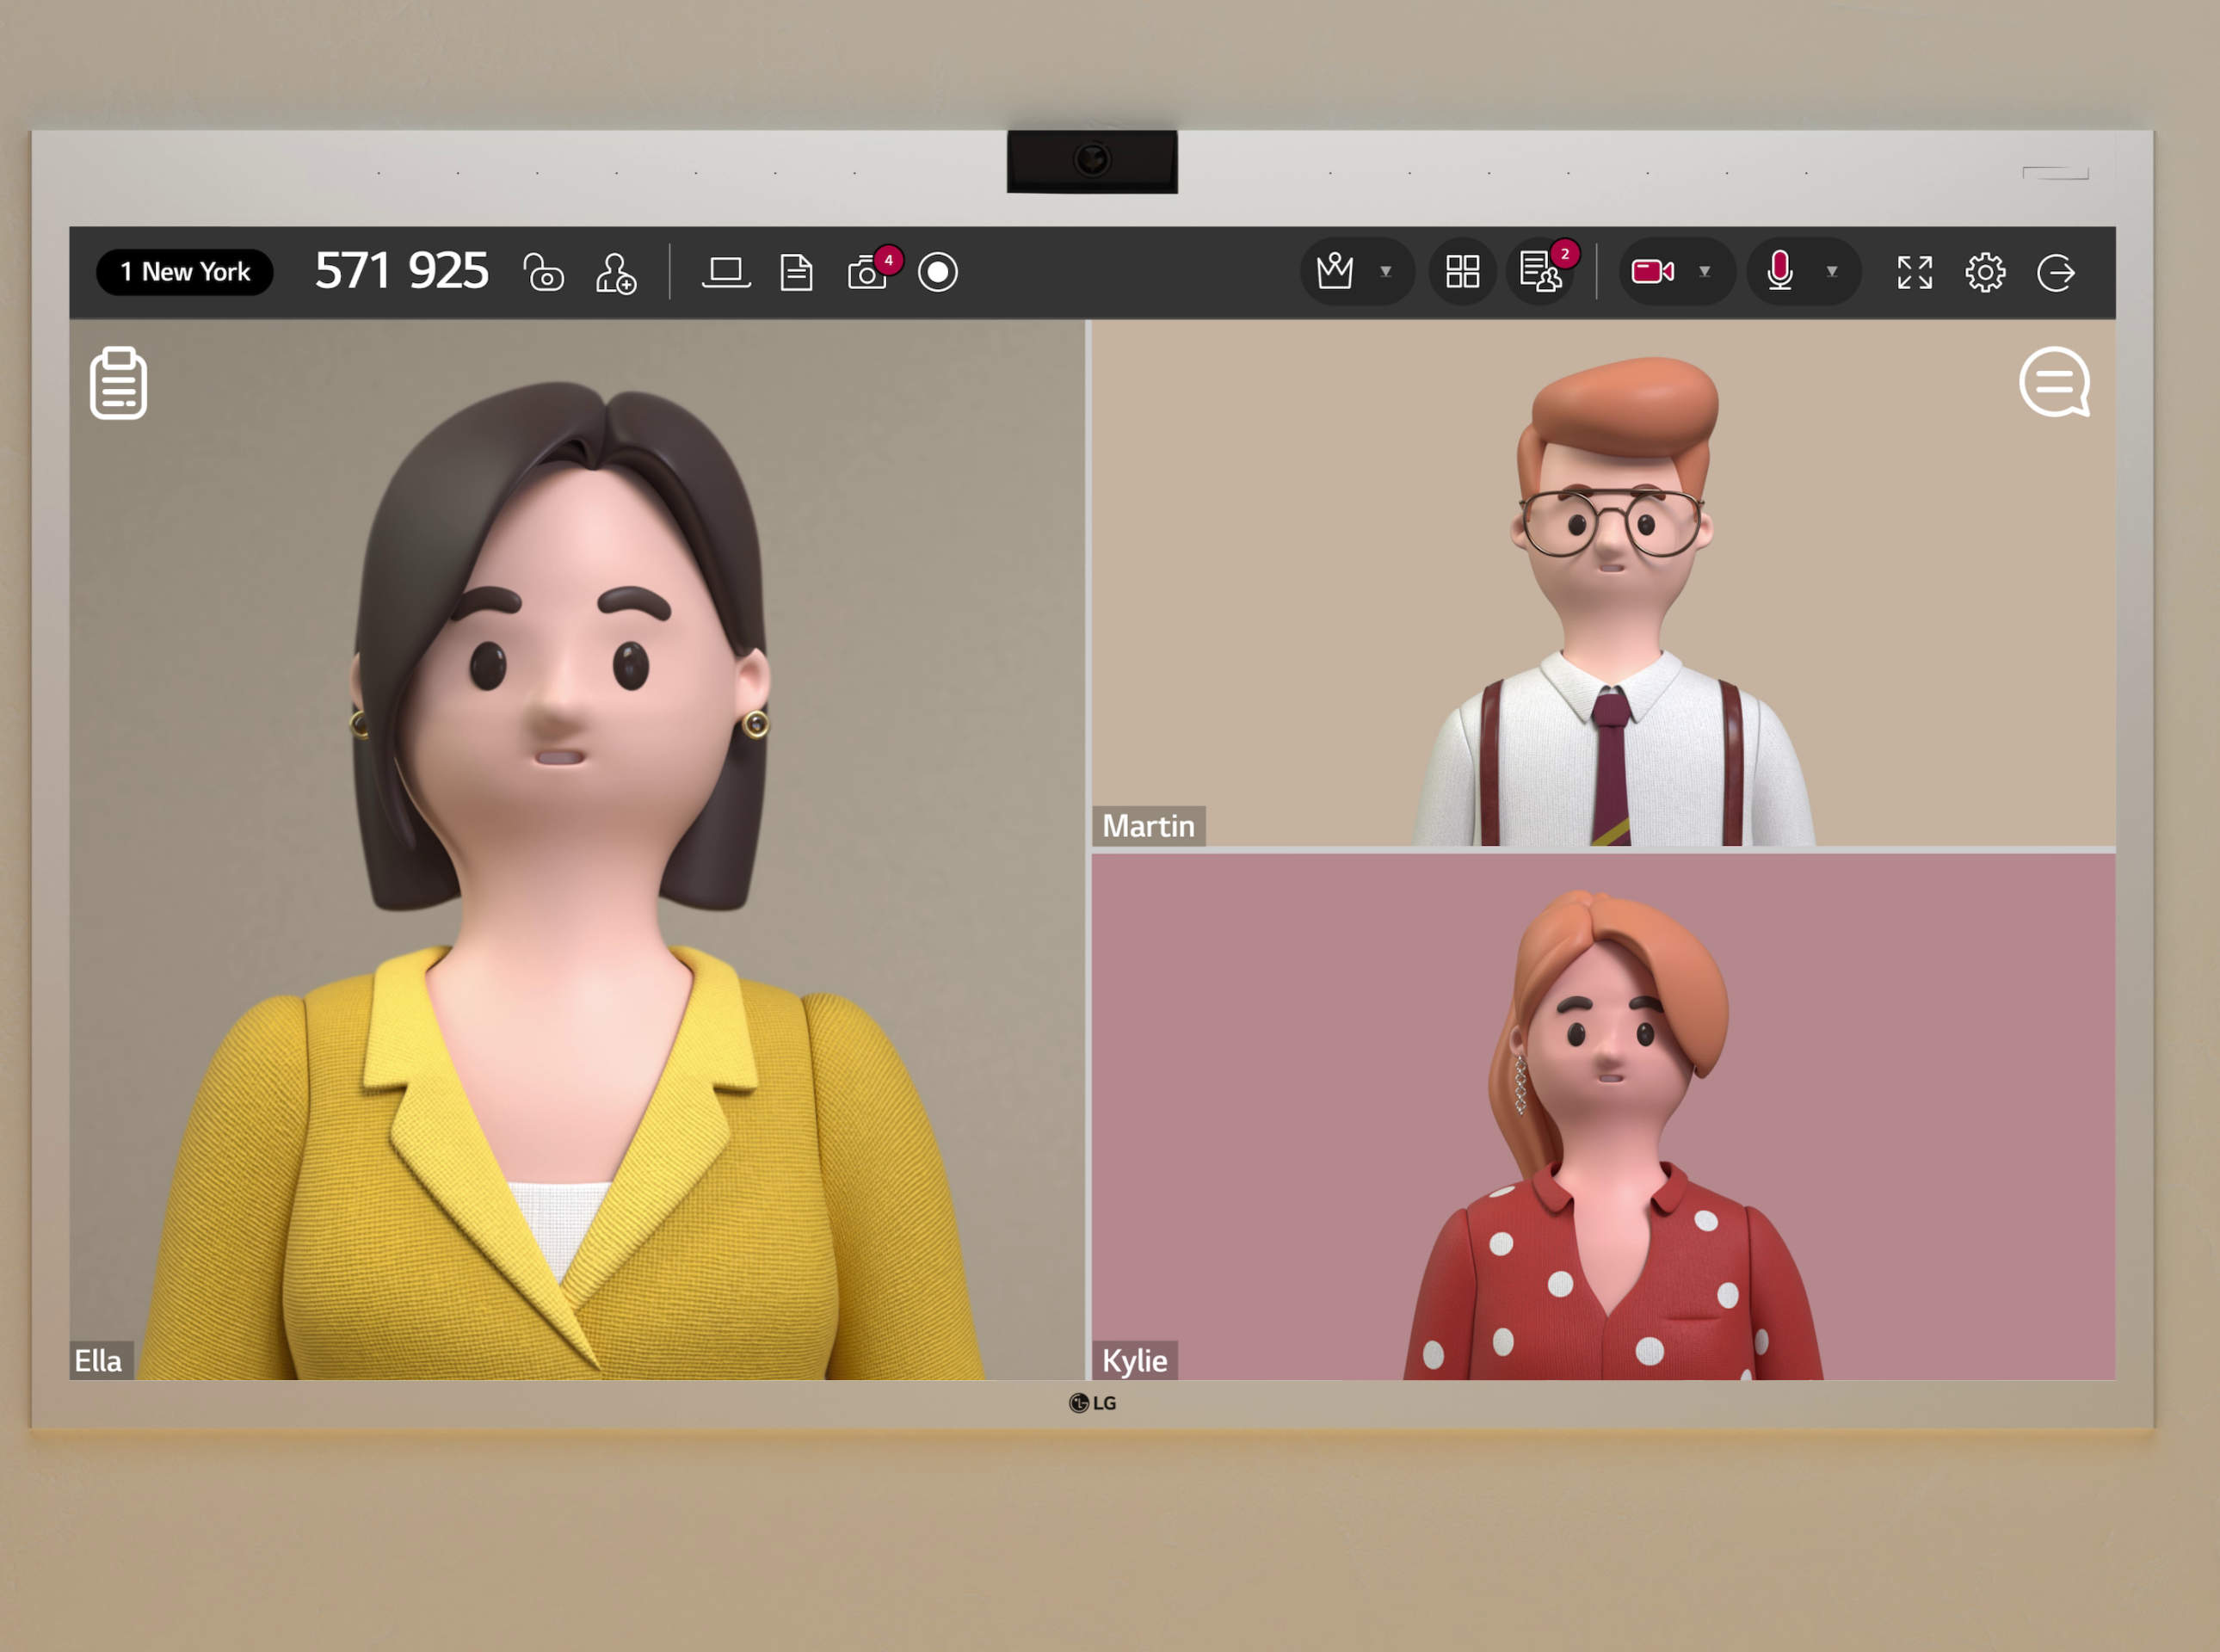Expand the camera options dropdown arrow

point(1705,271)
